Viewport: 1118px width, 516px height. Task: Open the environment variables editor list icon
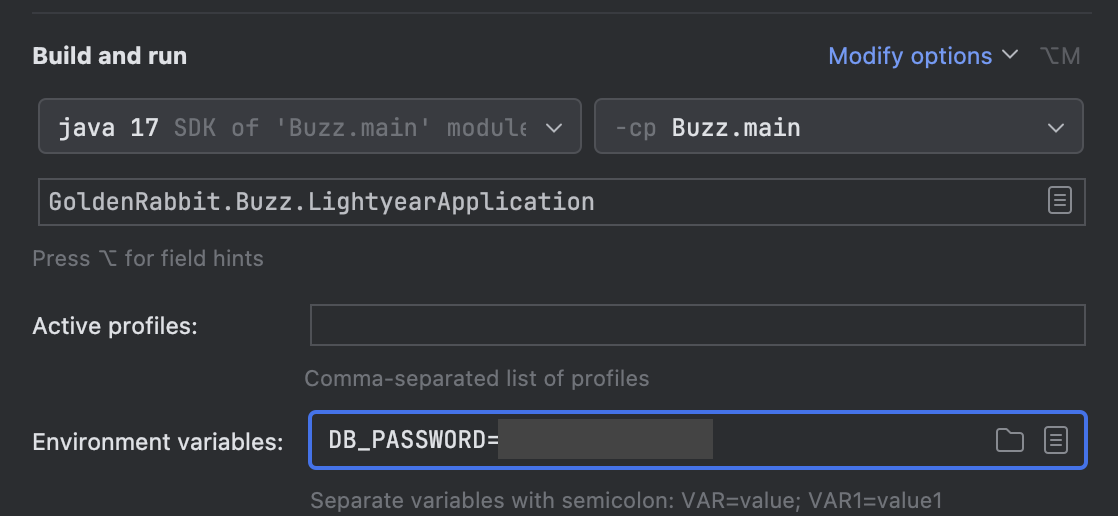1056,440
